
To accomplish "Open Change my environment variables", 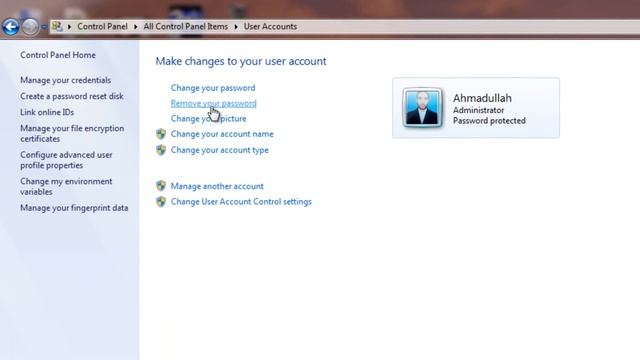I will (66, 187).
